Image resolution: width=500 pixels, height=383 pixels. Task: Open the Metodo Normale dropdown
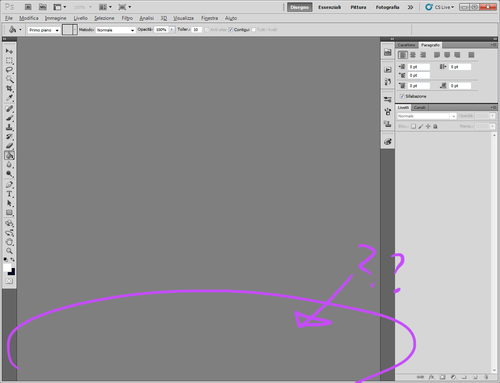click(115, 30)
